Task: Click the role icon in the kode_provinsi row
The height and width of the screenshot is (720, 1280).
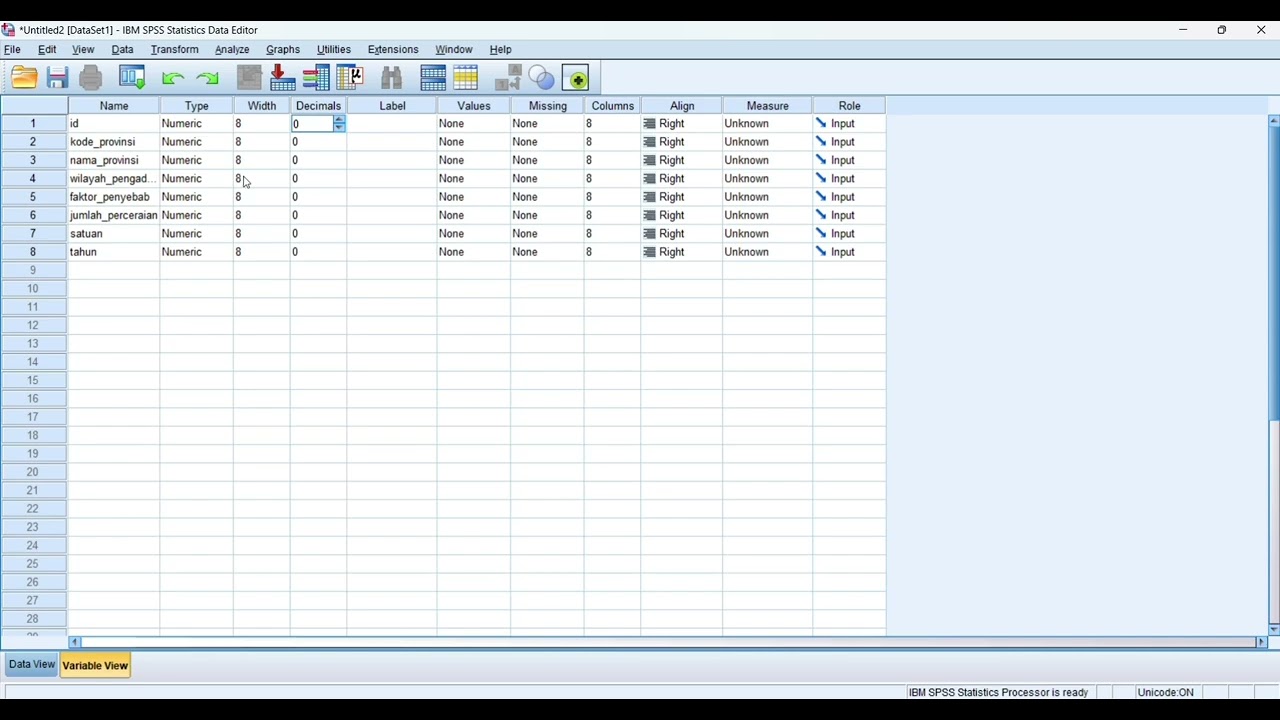Action: click(x=821, y=142)
